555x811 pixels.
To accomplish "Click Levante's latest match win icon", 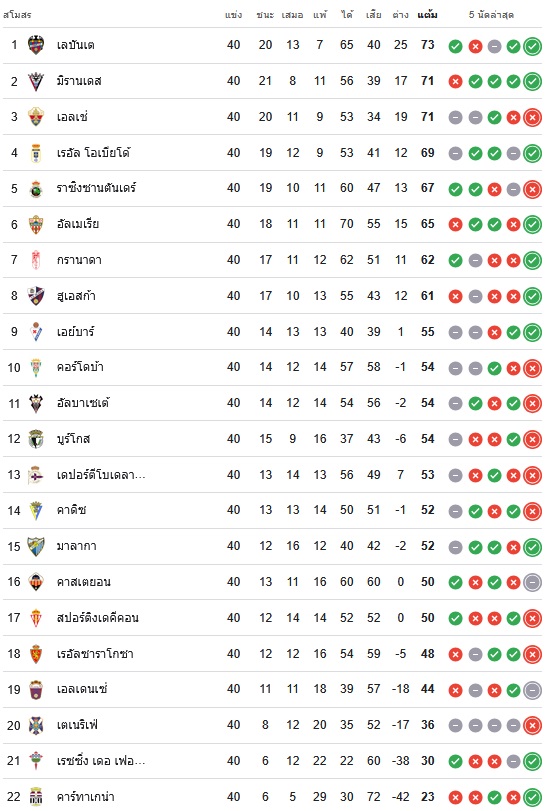I will coord(532,47).
